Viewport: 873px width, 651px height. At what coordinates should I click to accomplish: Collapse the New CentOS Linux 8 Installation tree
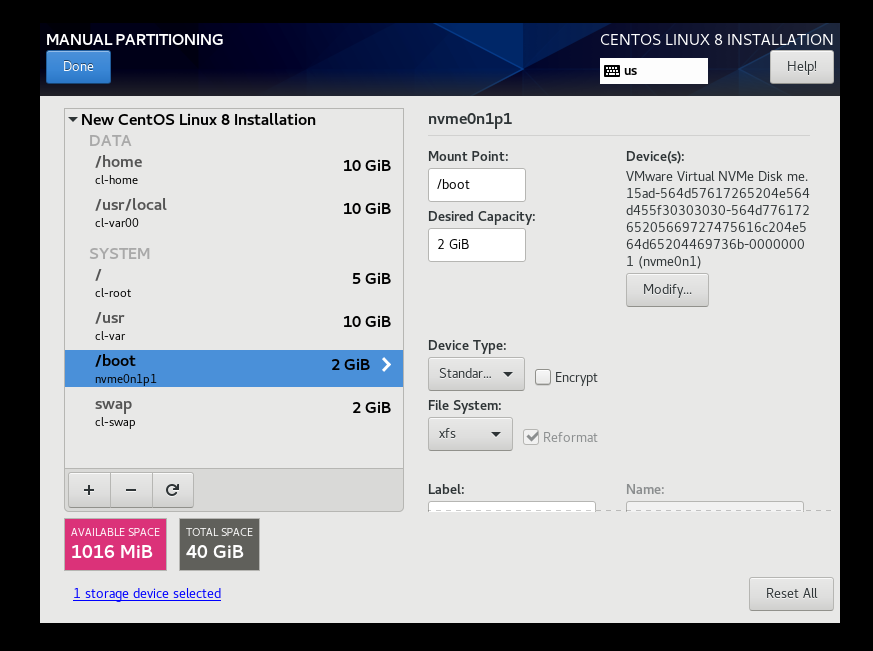tap(73, 119)
